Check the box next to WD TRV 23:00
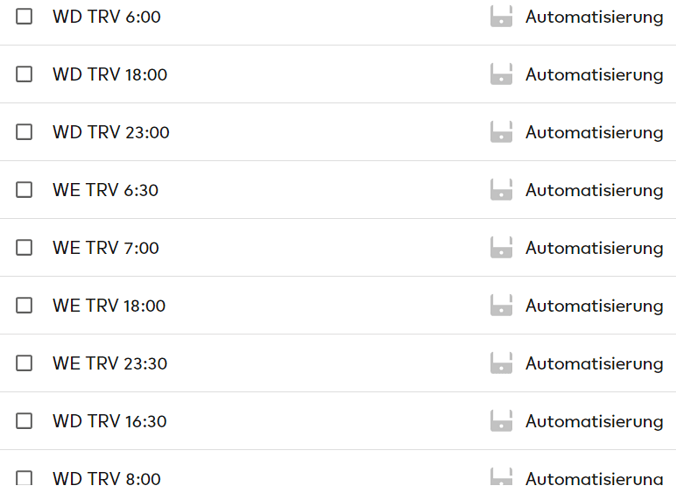 [24, 132]
